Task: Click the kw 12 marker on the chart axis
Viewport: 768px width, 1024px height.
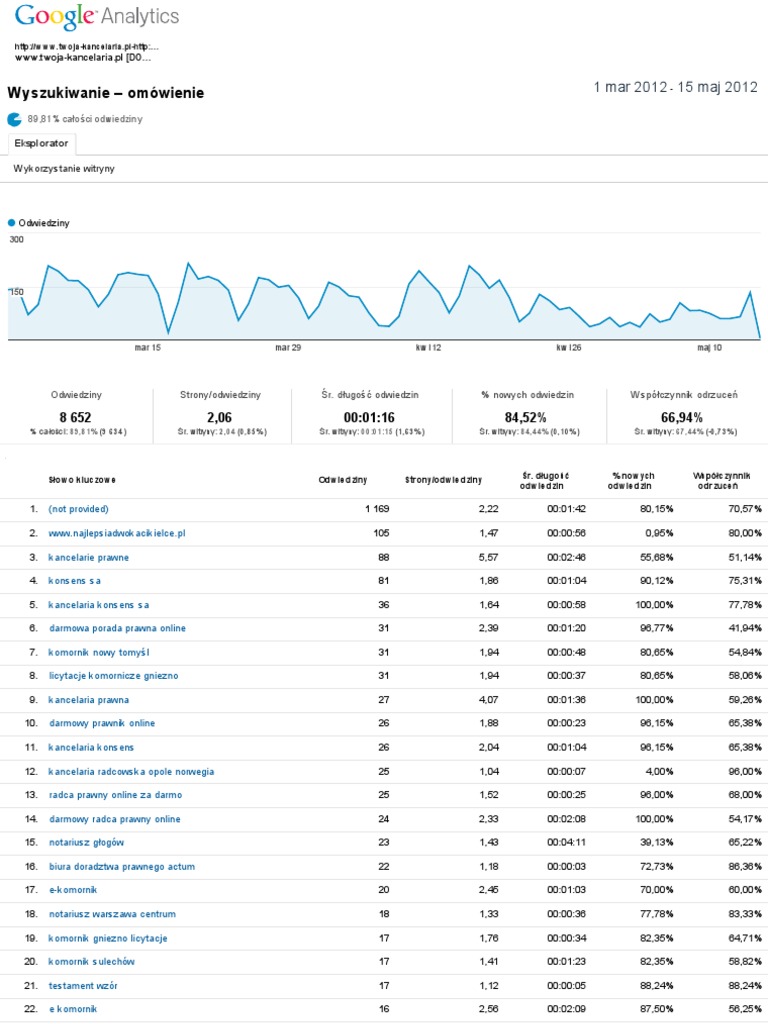Action: coord(428,348)
